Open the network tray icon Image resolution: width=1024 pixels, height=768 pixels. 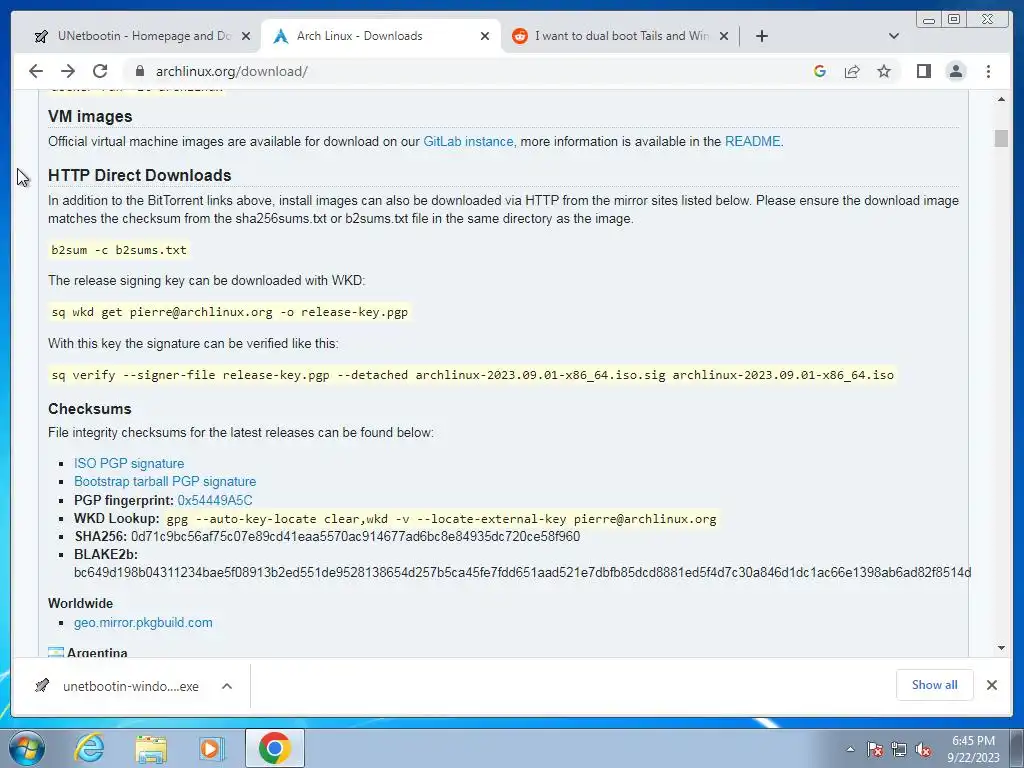pyautogui.click(x=899, y=749)
